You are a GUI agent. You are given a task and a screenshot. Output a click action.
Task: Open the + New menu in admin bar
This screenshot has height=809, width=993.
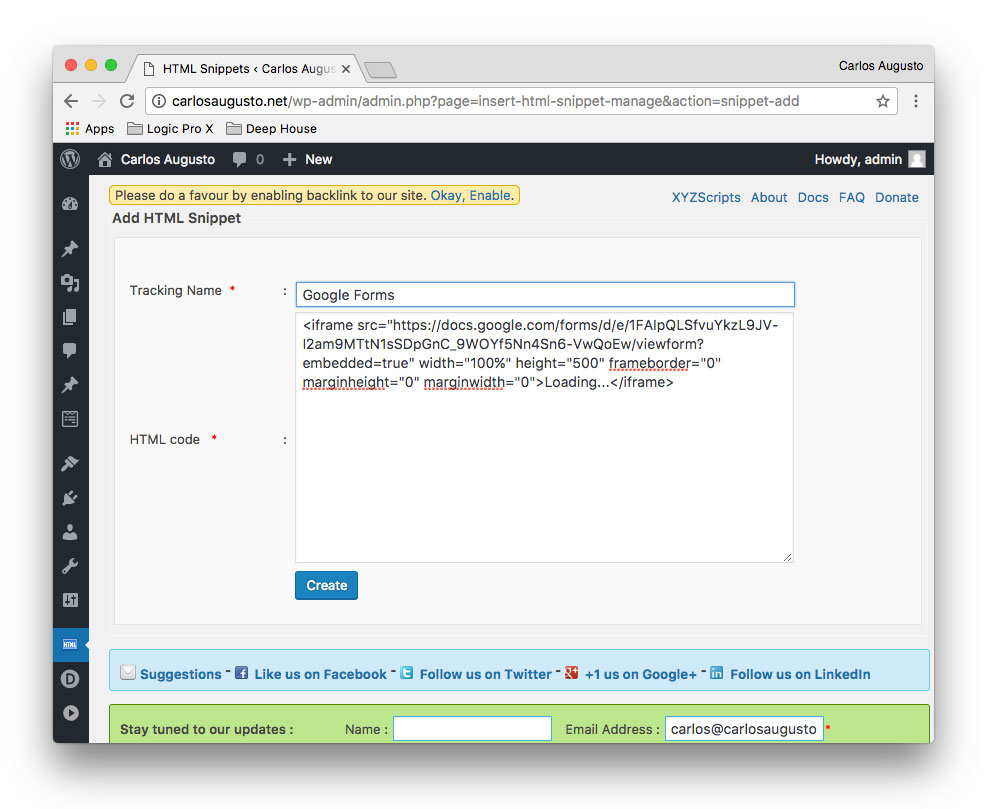pos(308,159)
